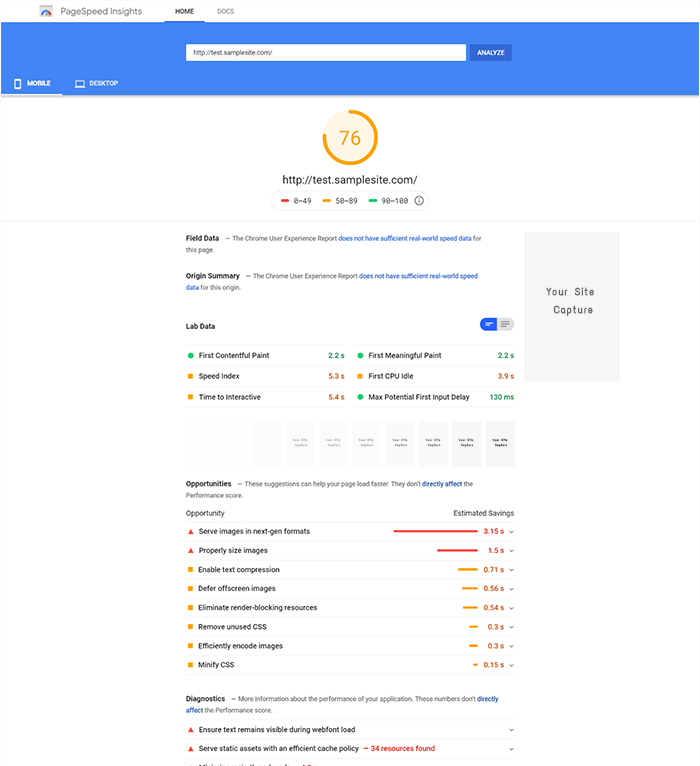Image resolution: width=700 pixels, height=766 pixels.
Task: Expand the Enable text compression opportunity
Action: (511, 570)
